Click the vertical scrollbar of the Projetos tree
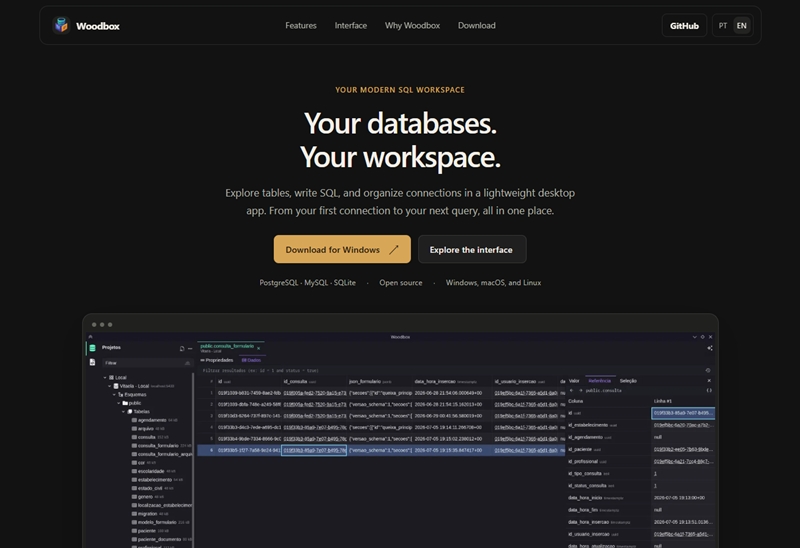This screenshot has height=548, width=800. 193,459
